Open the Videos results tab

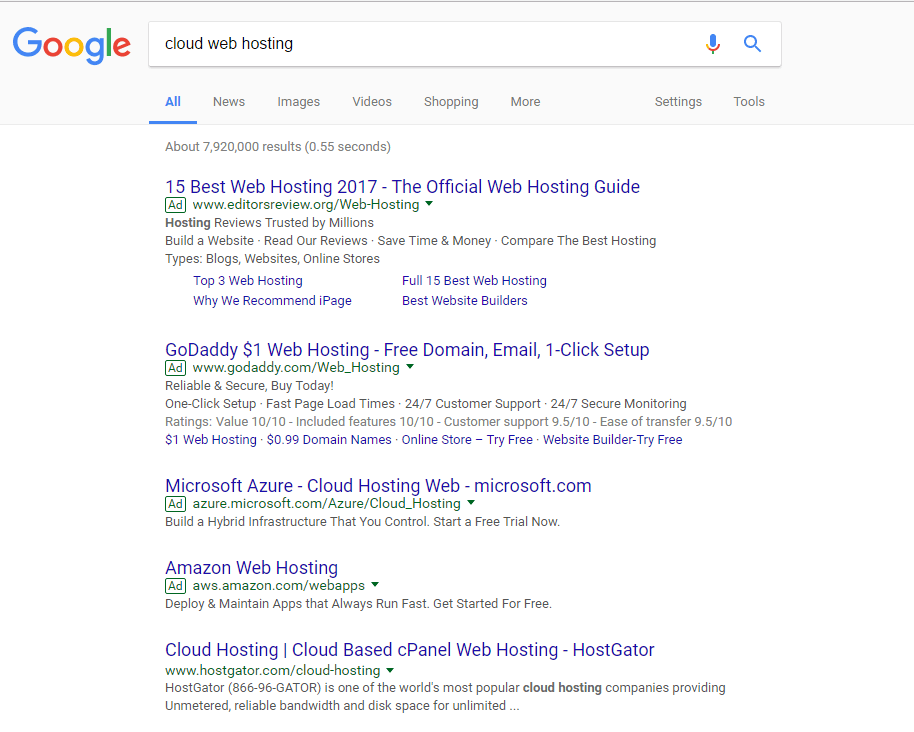(372, 102)
